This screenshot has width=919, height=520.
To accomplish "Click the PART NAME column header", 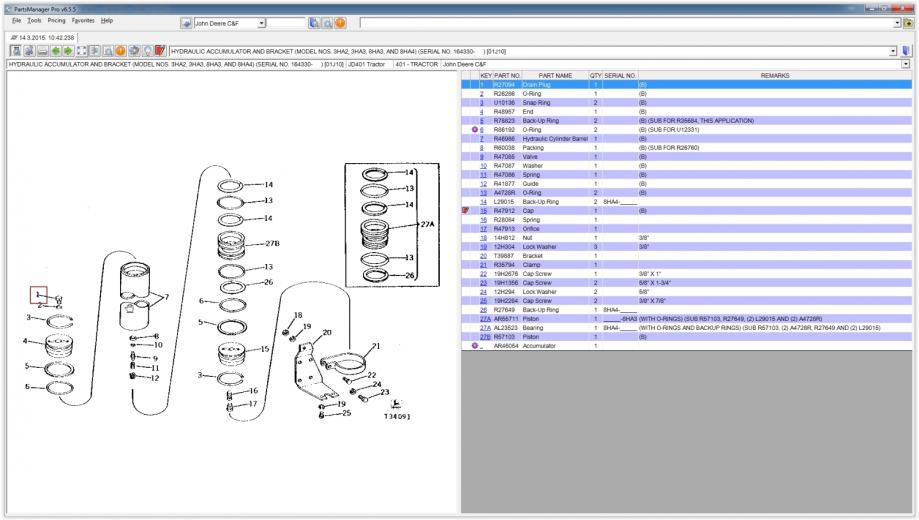I will [555, 75].
